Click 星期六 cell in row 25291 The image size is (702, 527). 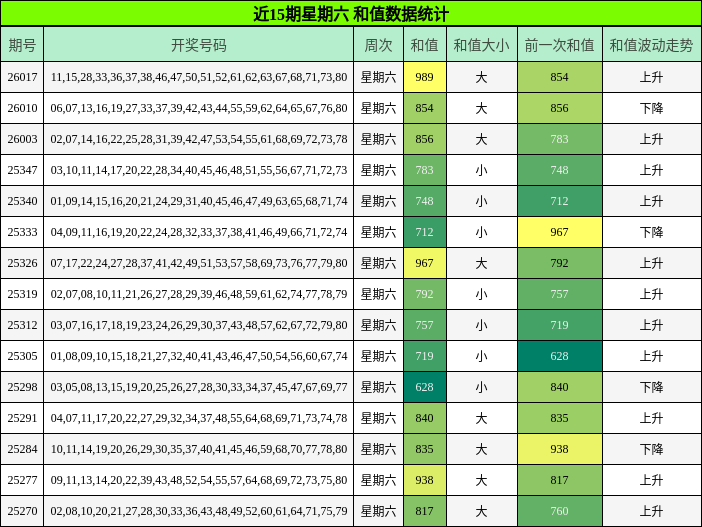[378, 418]
